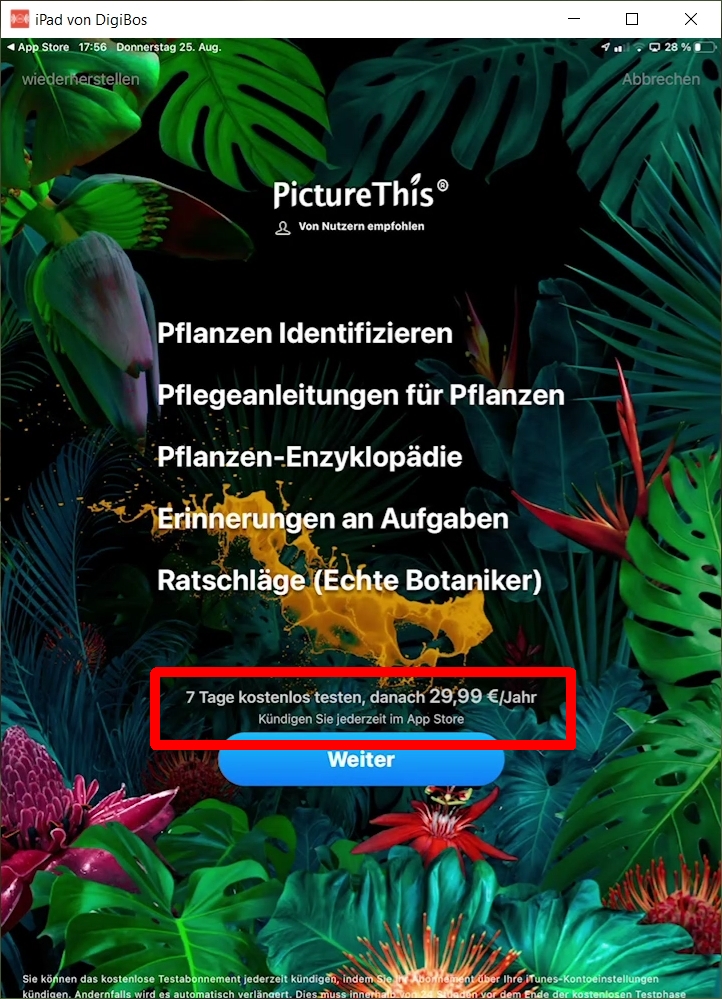This screenshot has height=999, width=722.
Task: Select the Pflanzen Identifizieren feature text
Action: point(305,333)
